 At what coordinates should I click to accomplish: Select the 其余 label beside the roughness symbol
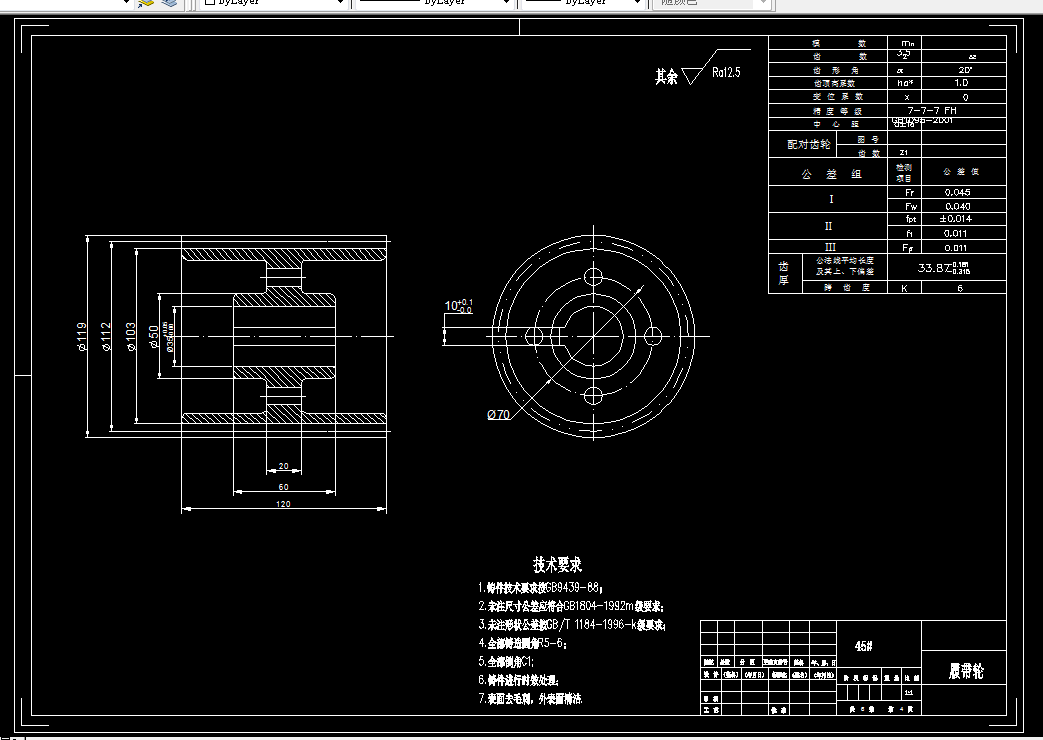pyautogui.click(x=666, y=77)
